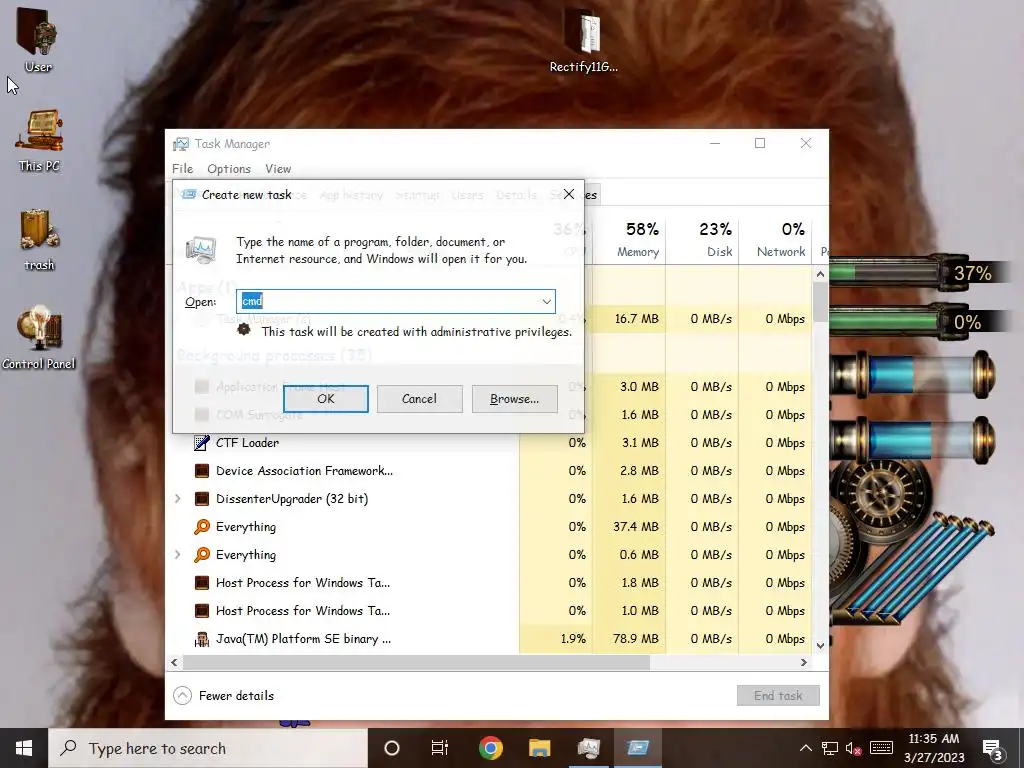
Task: Click the network tray icon
Action: coord(829,748)
